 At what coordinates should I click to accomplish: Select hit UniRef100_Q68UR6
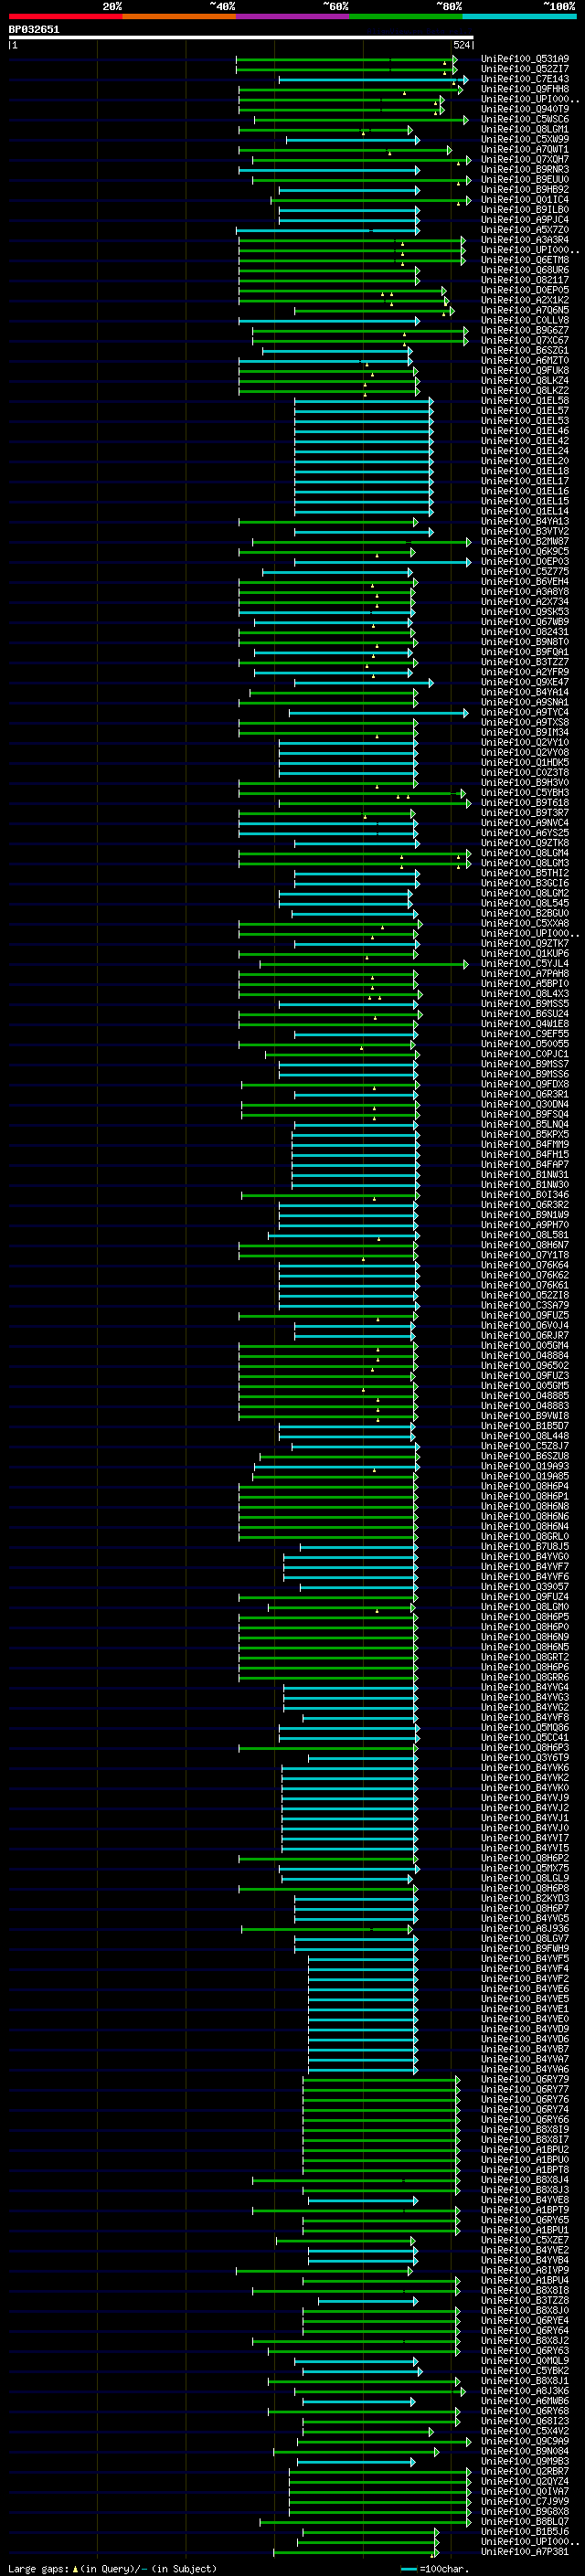(525, 270)
